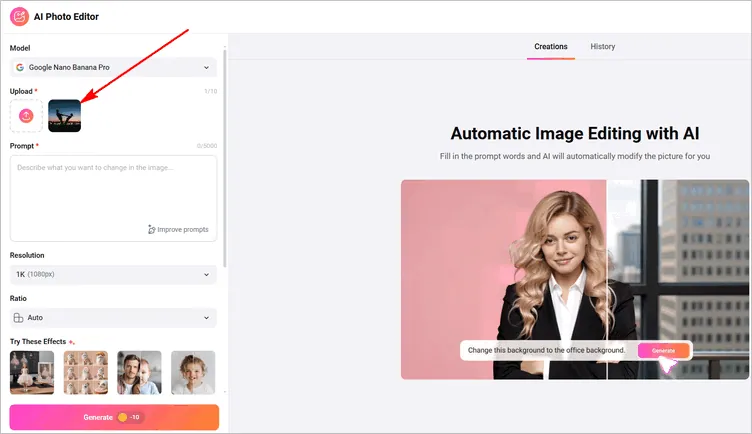The width and height of the screenshot is (752, 434).
Task: Choose the ballerina figurine effect thumbnail
Action: [x=32, y=373]
